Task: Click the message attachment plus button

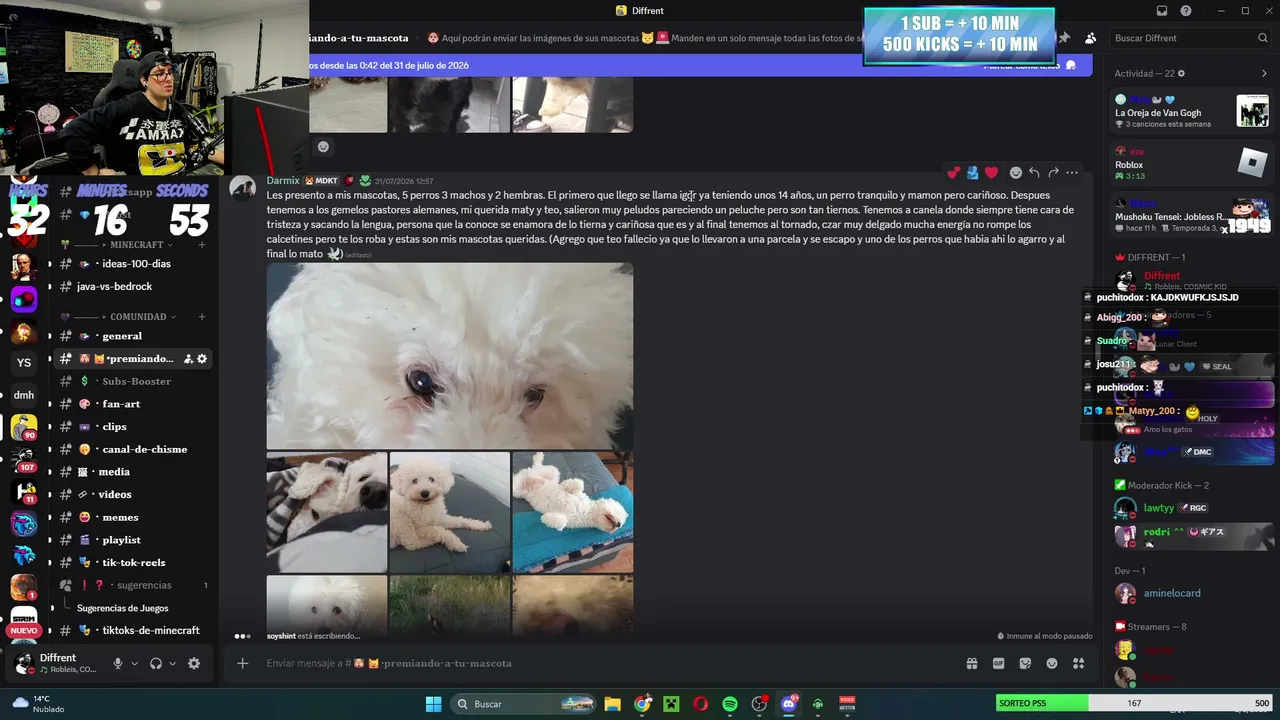Action: click(242, 663)
